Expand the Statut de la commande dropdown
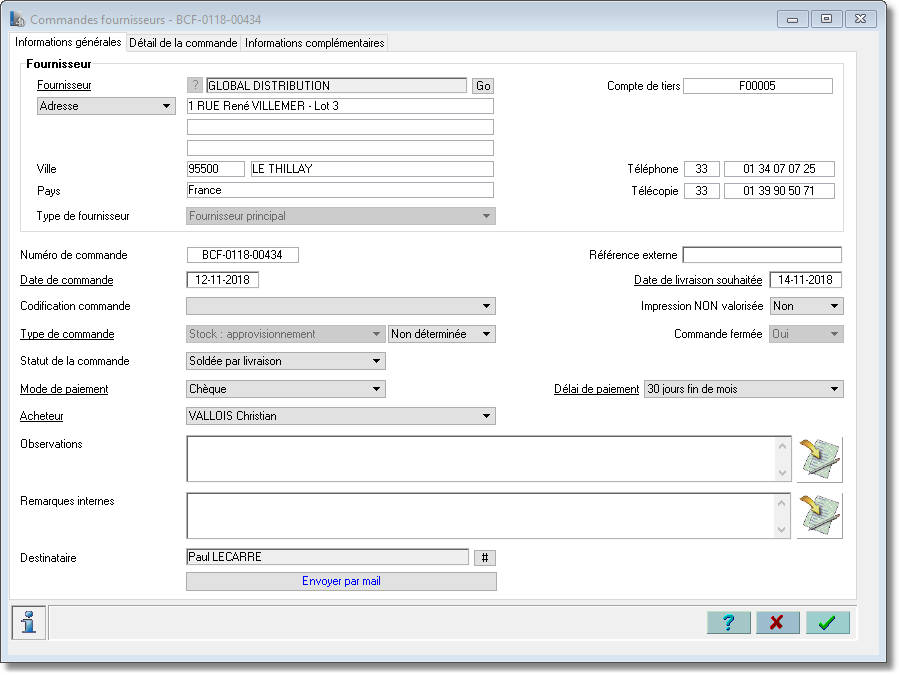Viewport: 899px width, 675px height. [x=286, y=361]
